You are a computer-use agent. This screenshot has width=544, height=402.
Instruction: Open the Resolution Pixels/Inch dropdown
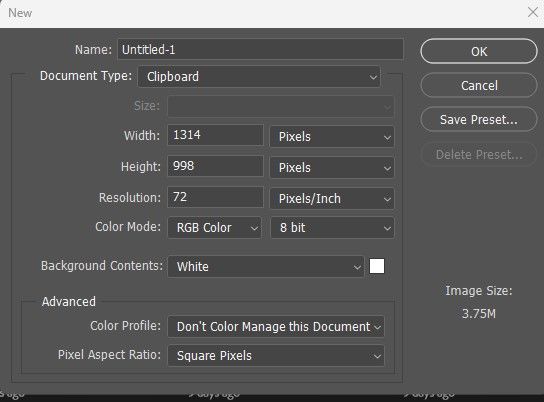pyautogui.click(x=332, y=199)
